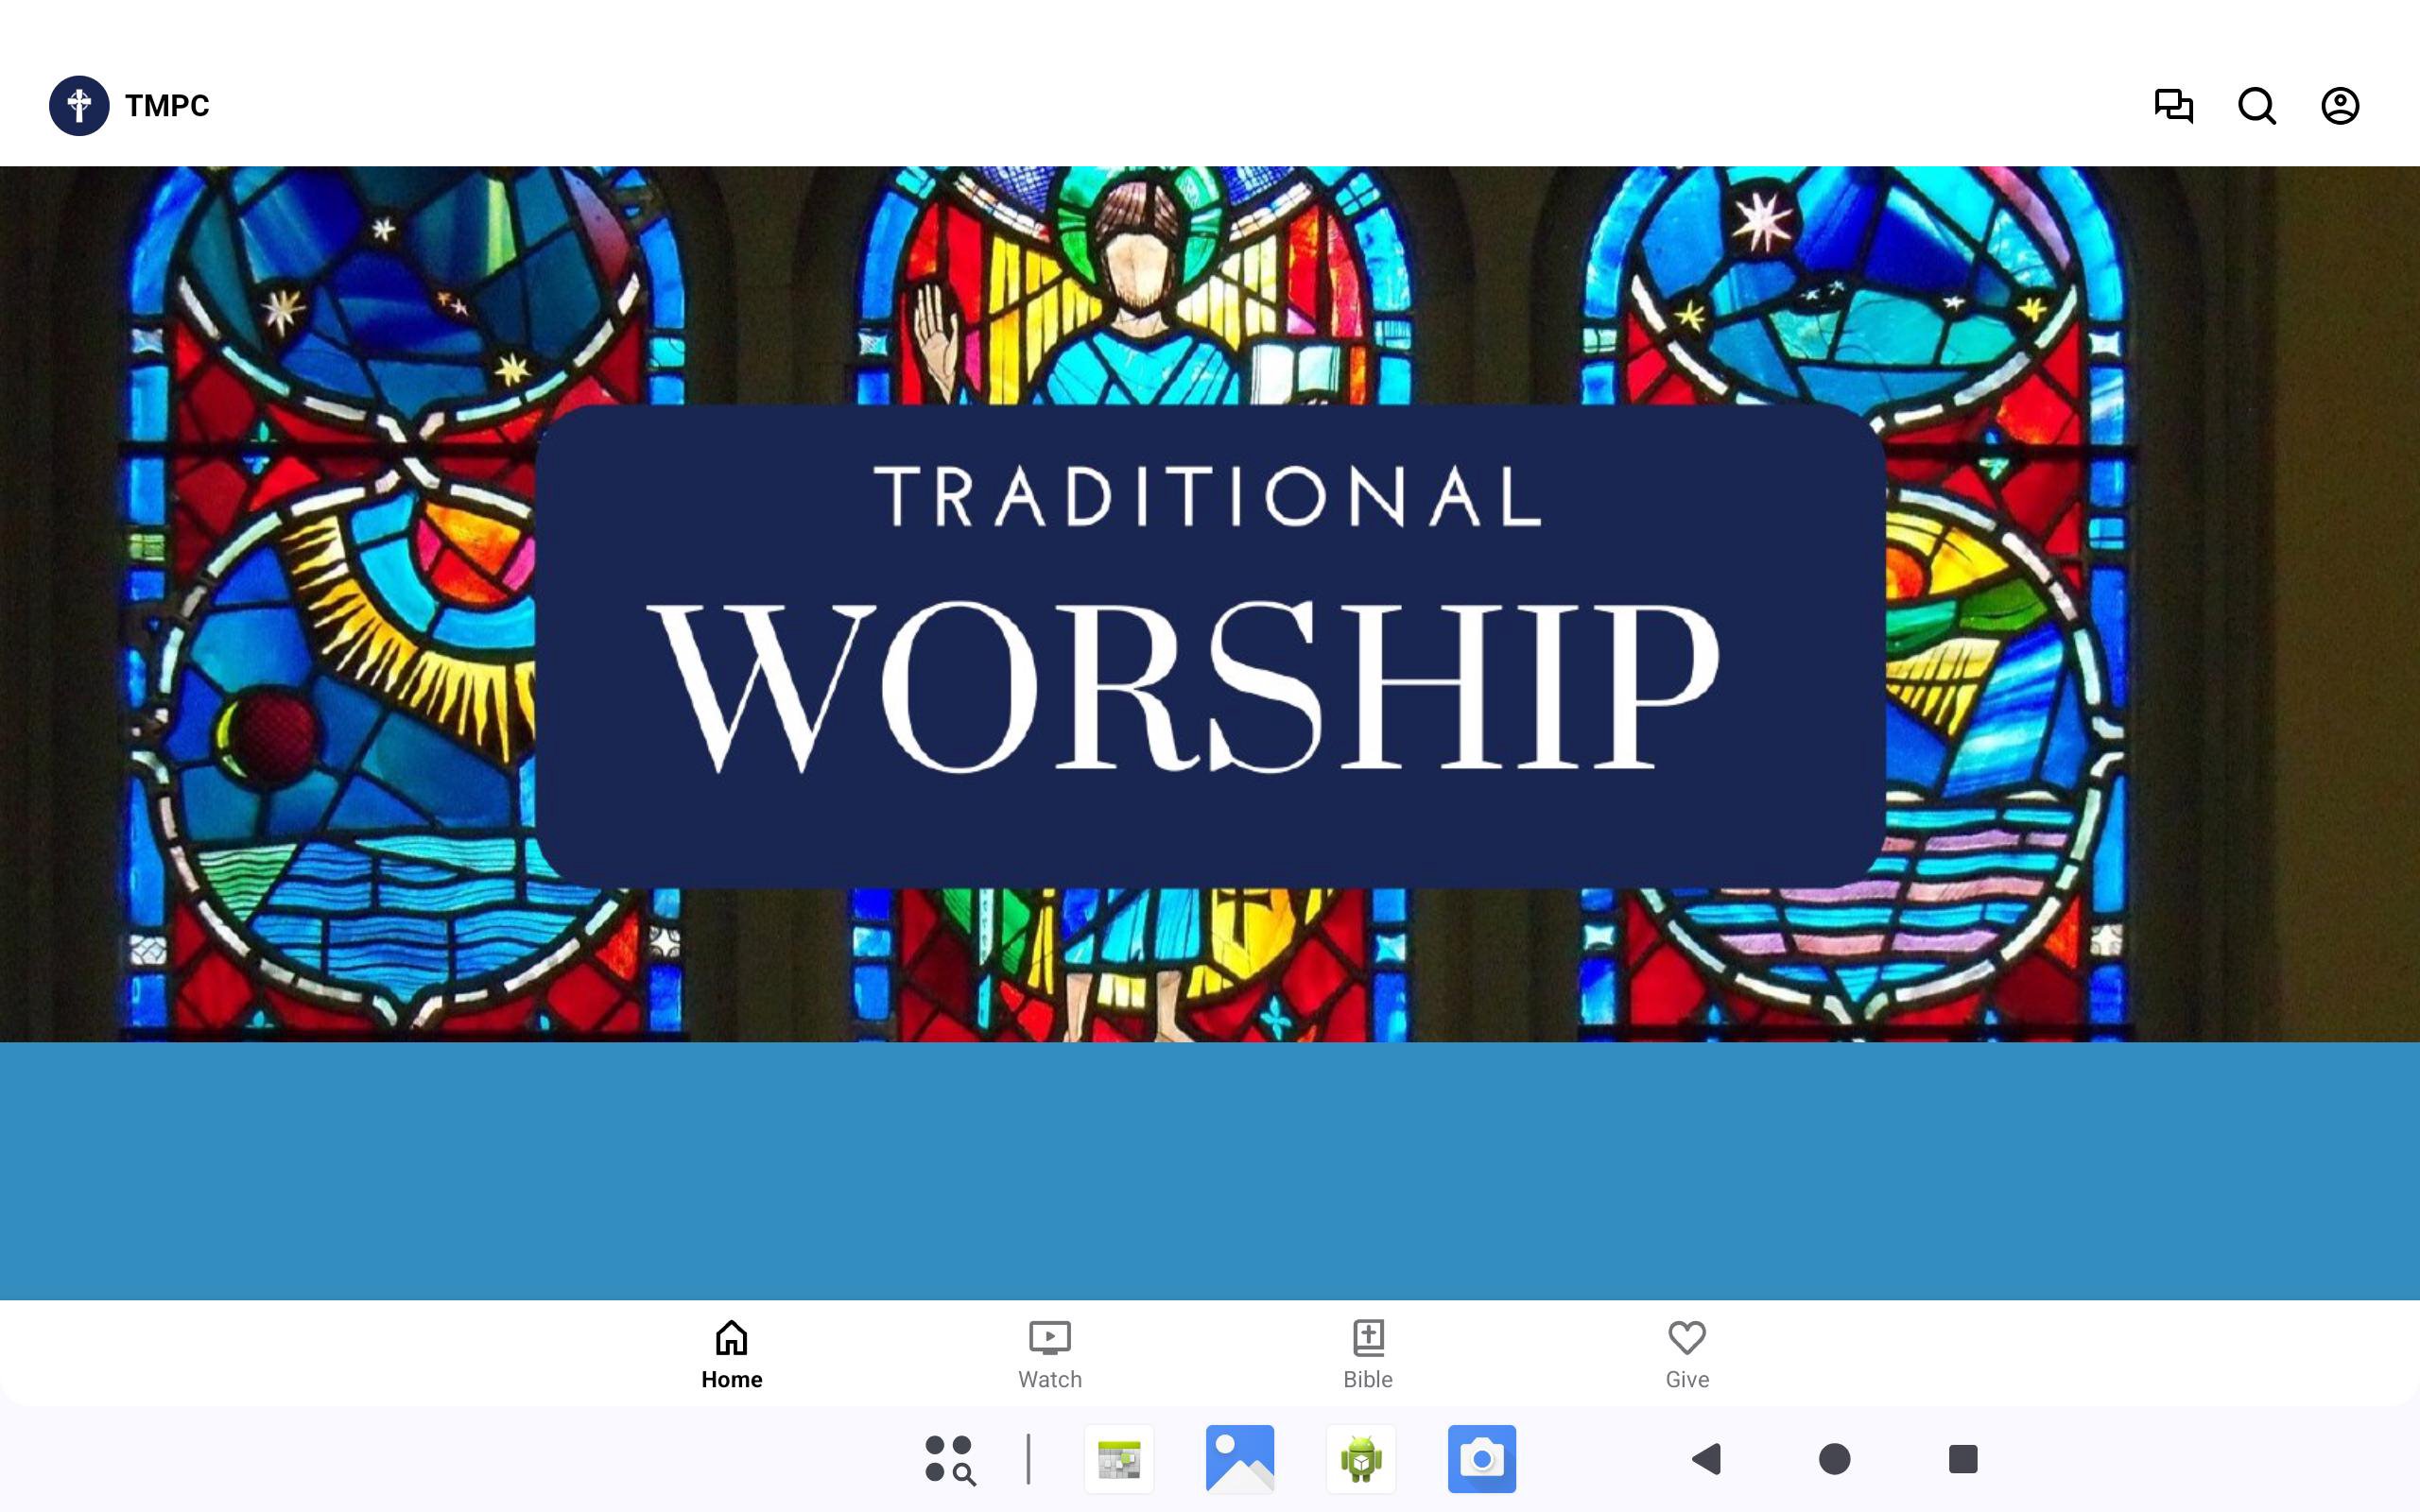Switch to the Watch tab
The image size is (2420, 1512).
tap(1049, 1353)
